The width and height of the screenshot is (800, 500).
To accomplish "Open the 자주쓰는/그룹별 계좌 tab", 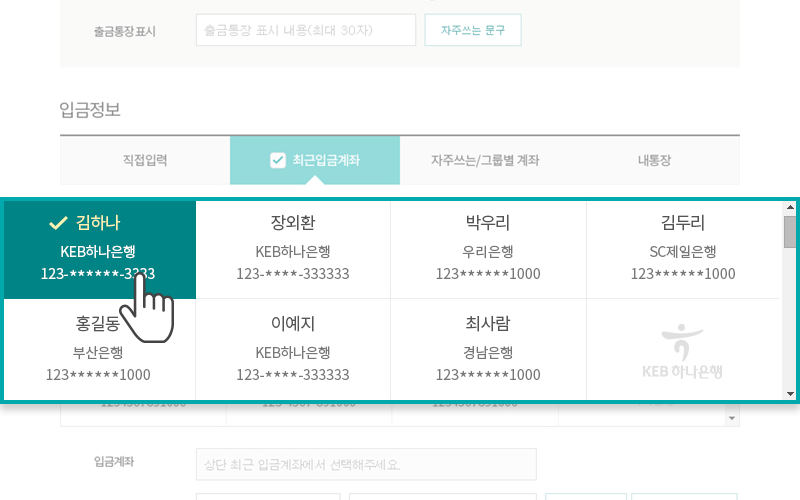I will pyautogui.click(x=485, y=160).
